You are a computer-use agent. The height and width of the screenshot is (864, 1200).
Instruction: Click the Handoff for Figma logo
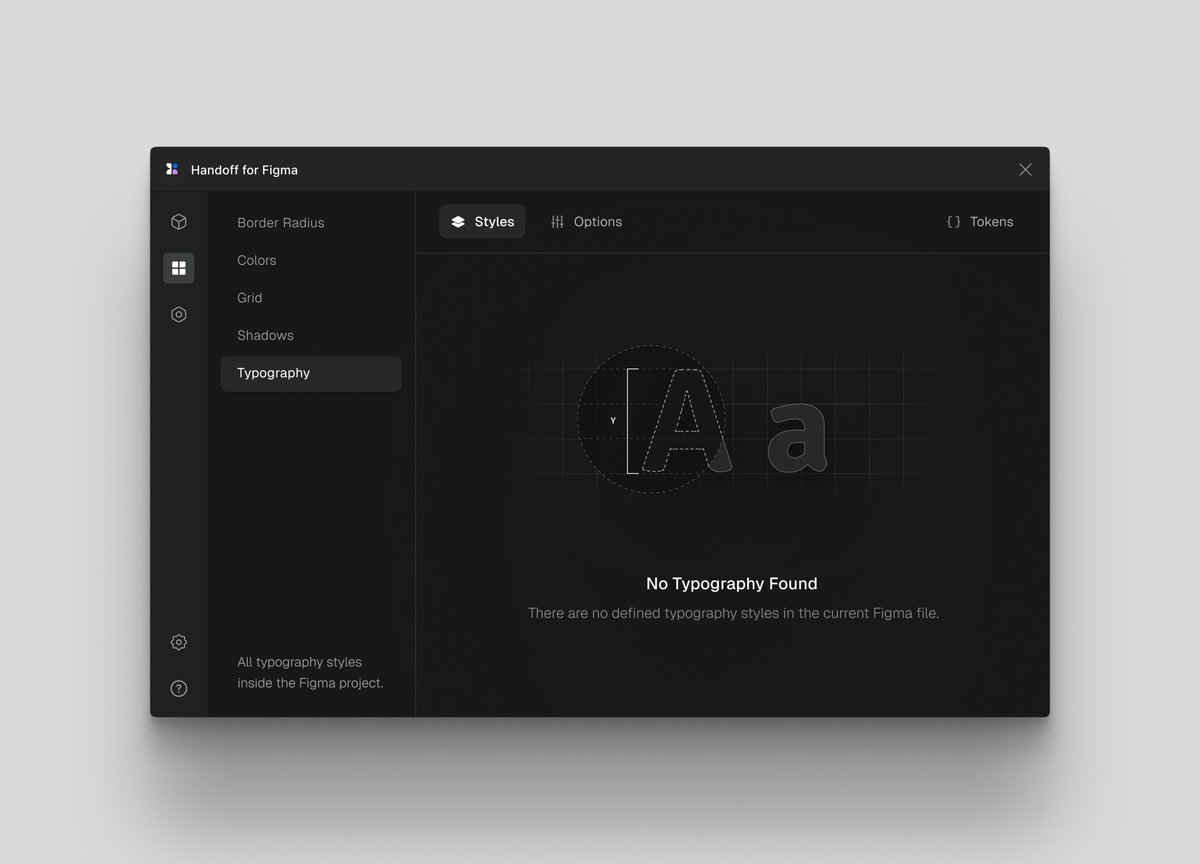point(172,169)
